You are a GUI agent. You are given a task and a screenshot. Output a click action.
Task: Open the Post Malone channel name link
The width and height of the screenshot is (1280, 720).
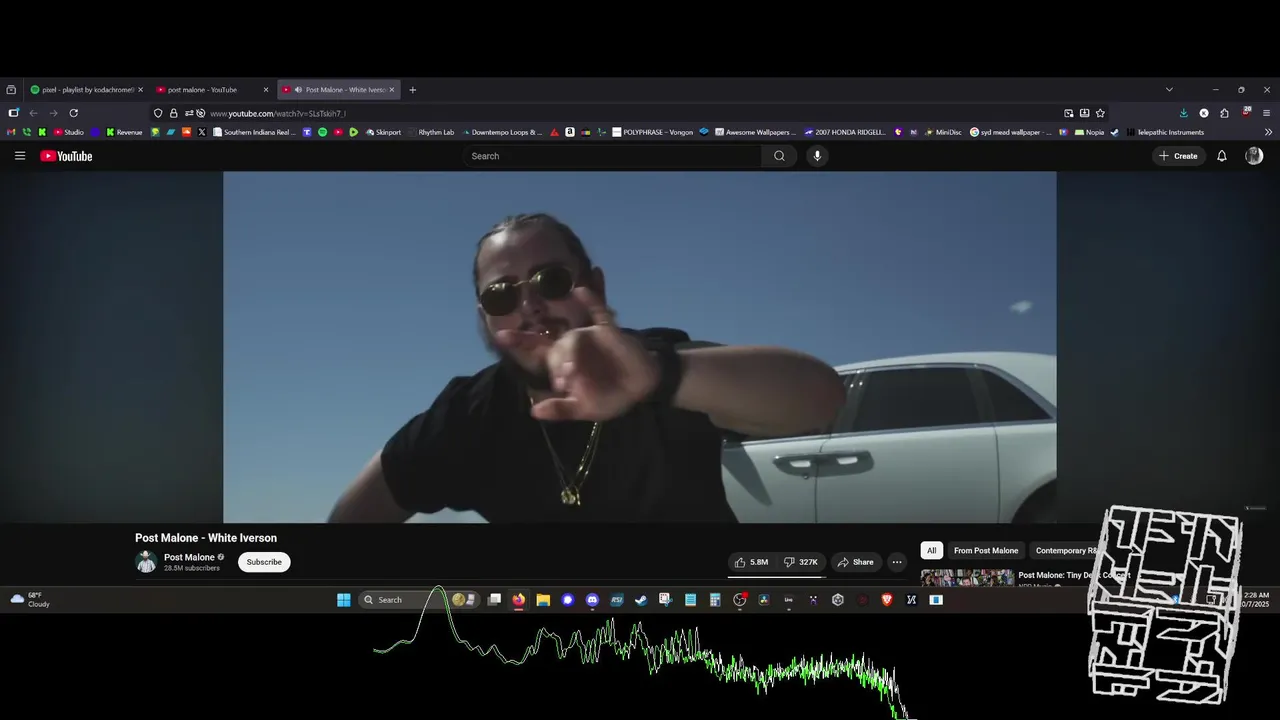click(189, 557)
